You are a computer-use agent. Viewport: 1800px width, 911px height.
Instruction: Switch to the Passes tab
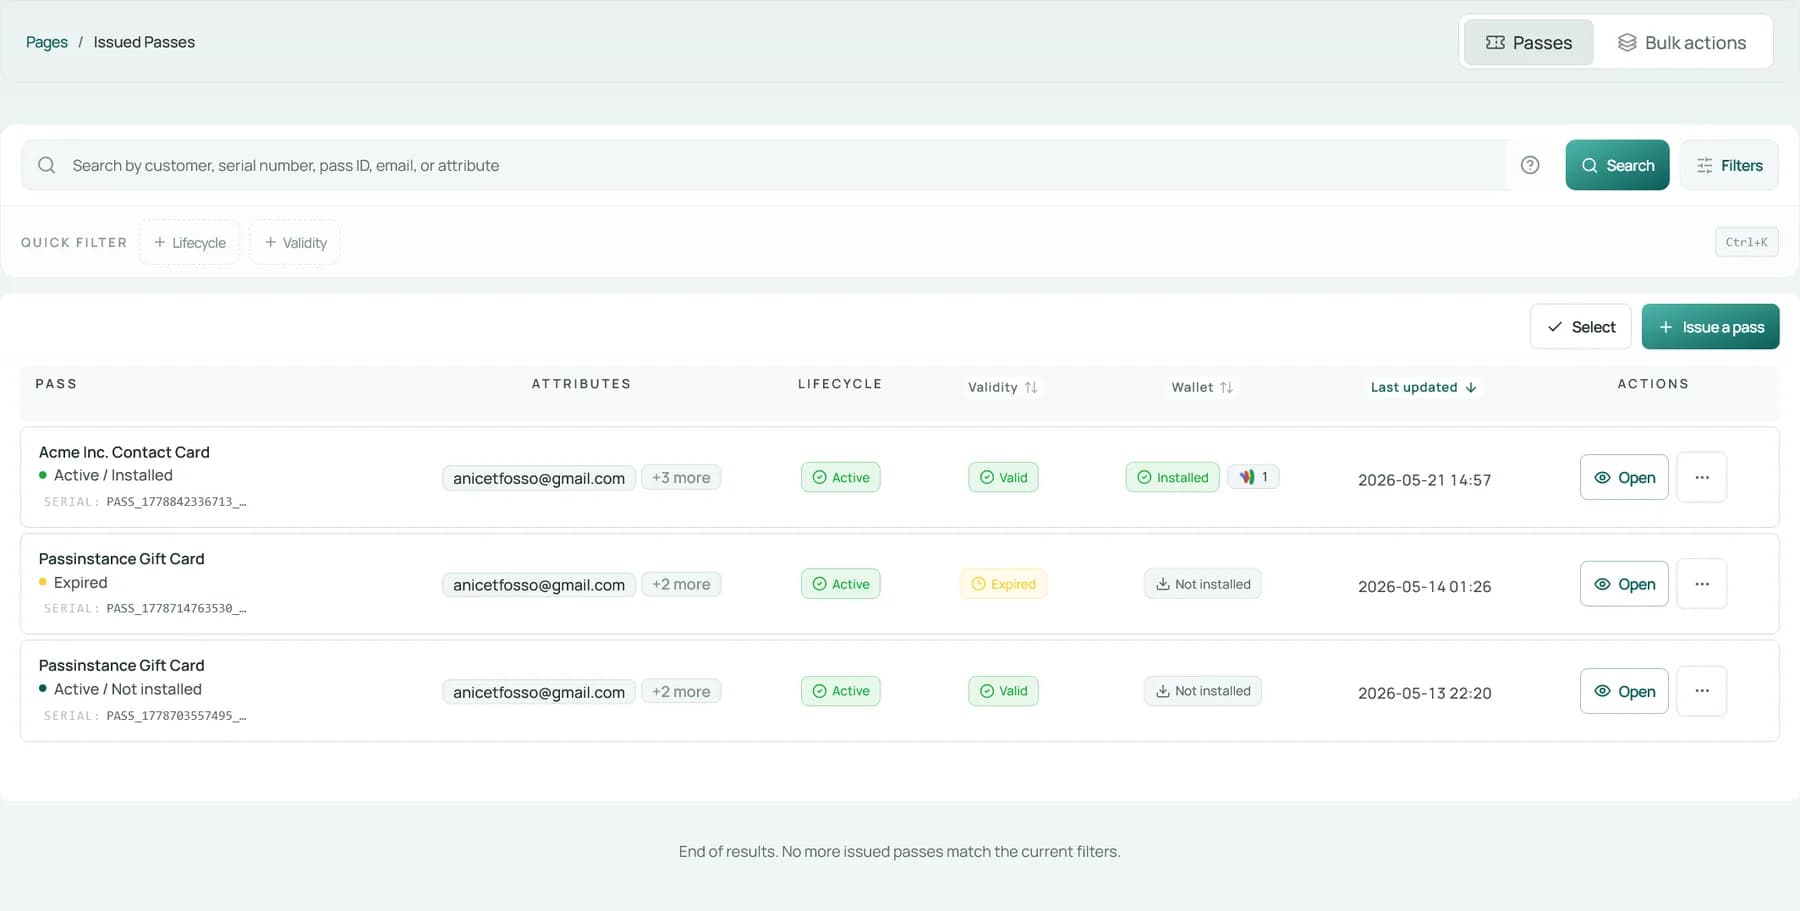tap(1528, 42)
